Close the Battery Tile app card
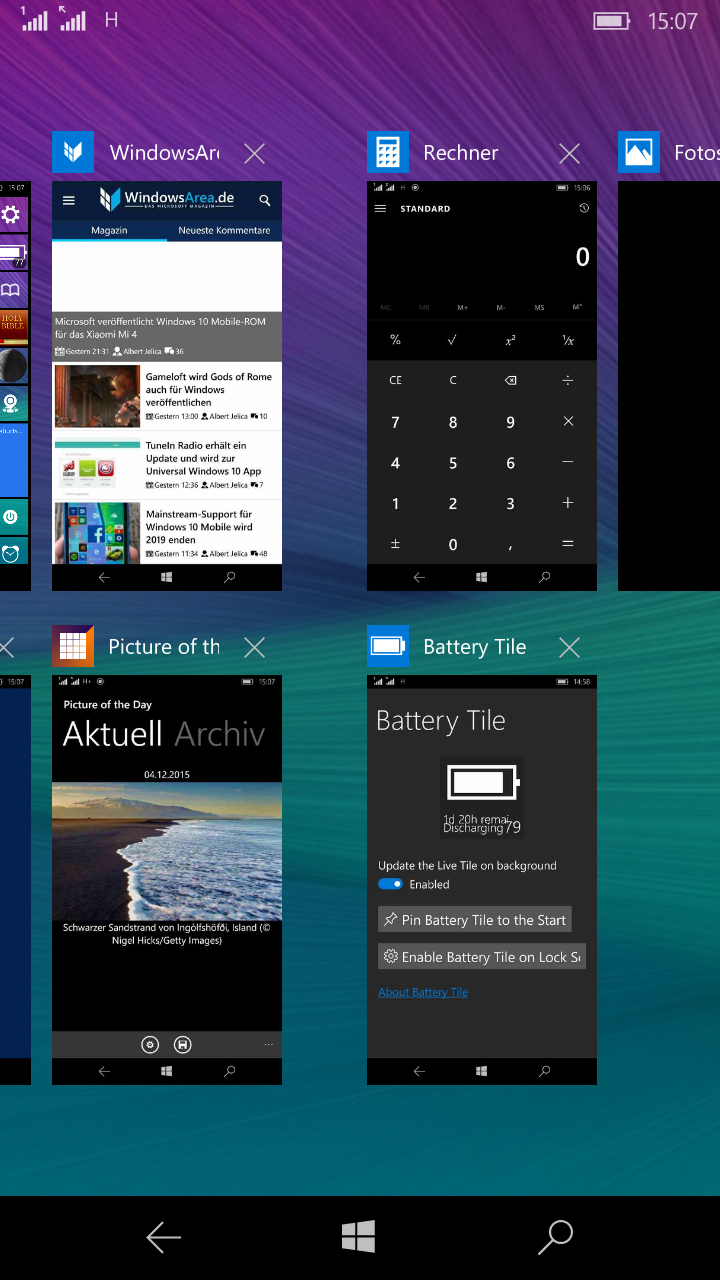The image size is (720, 1280). tap(569, 647)
